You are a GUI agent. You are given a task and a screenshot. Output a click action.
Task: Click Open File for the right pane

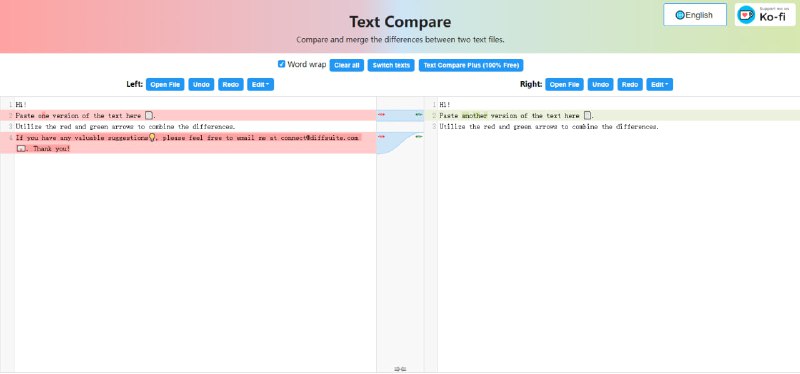coord(564,85)
